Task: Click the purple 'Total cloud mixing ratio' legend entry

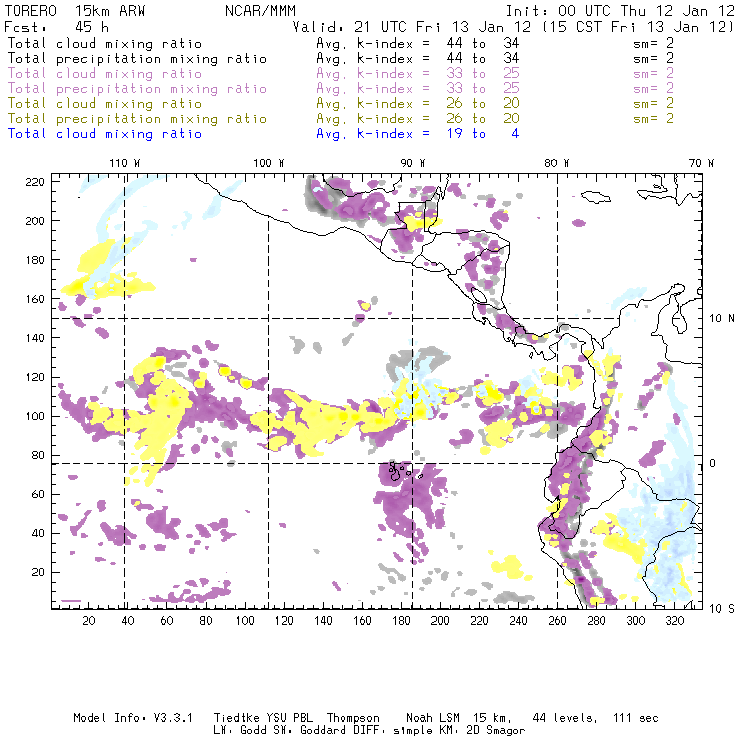Action: point(105,74)
